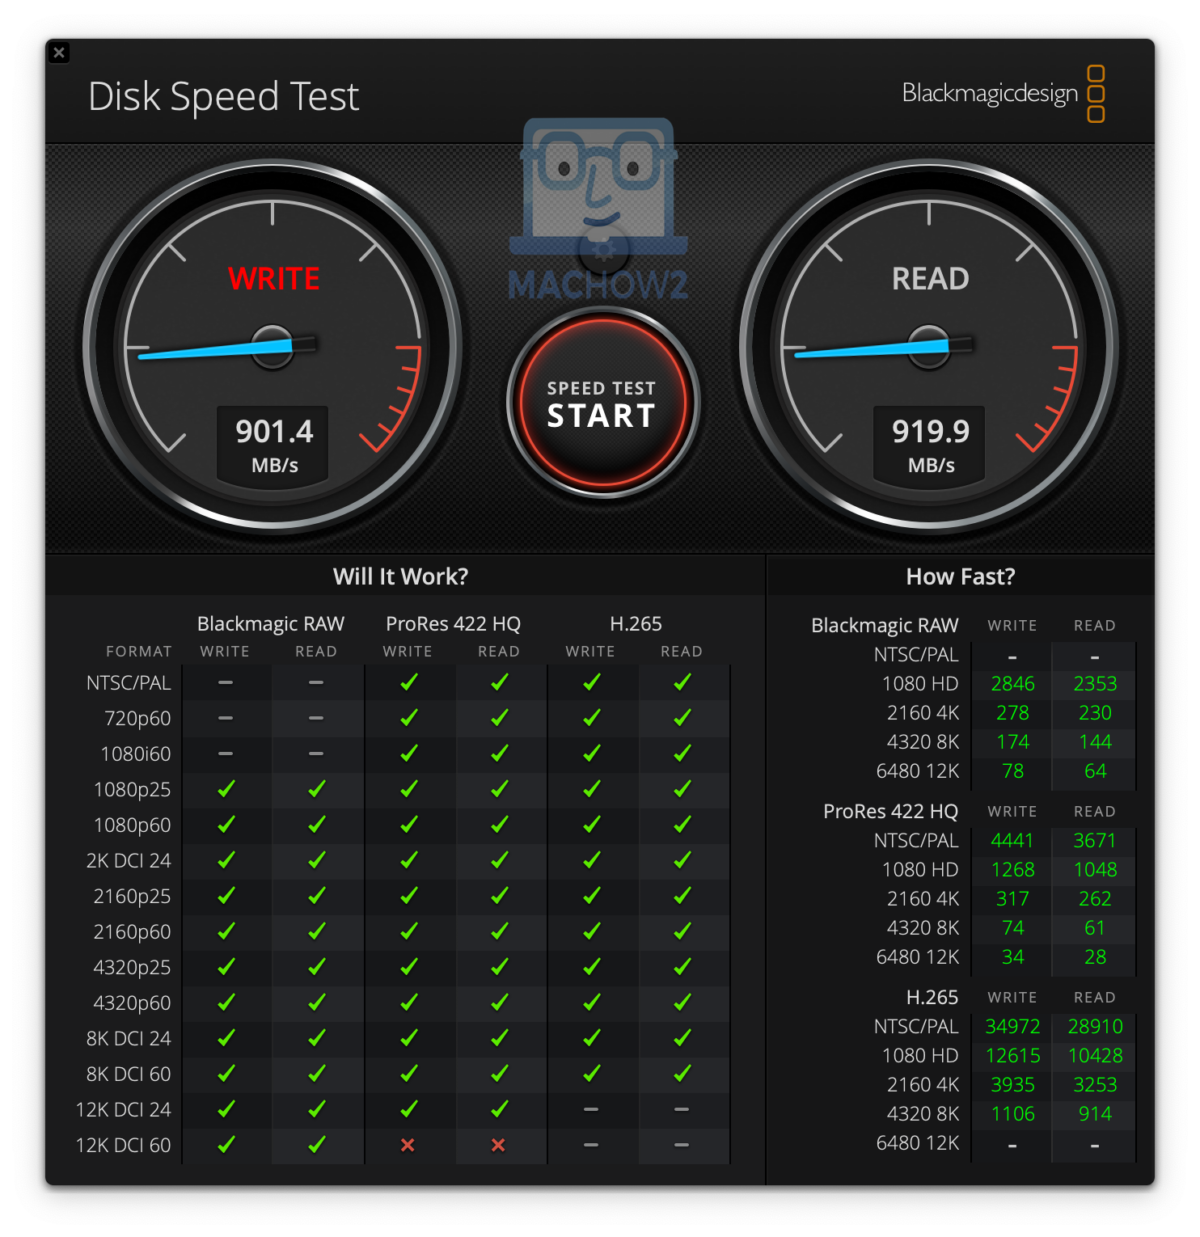The height and width of the screenshot is (1237, 1200).
Task: Click the Blackmagicdesign logo
Action: pyautogui.click(x=1002, y=94)
